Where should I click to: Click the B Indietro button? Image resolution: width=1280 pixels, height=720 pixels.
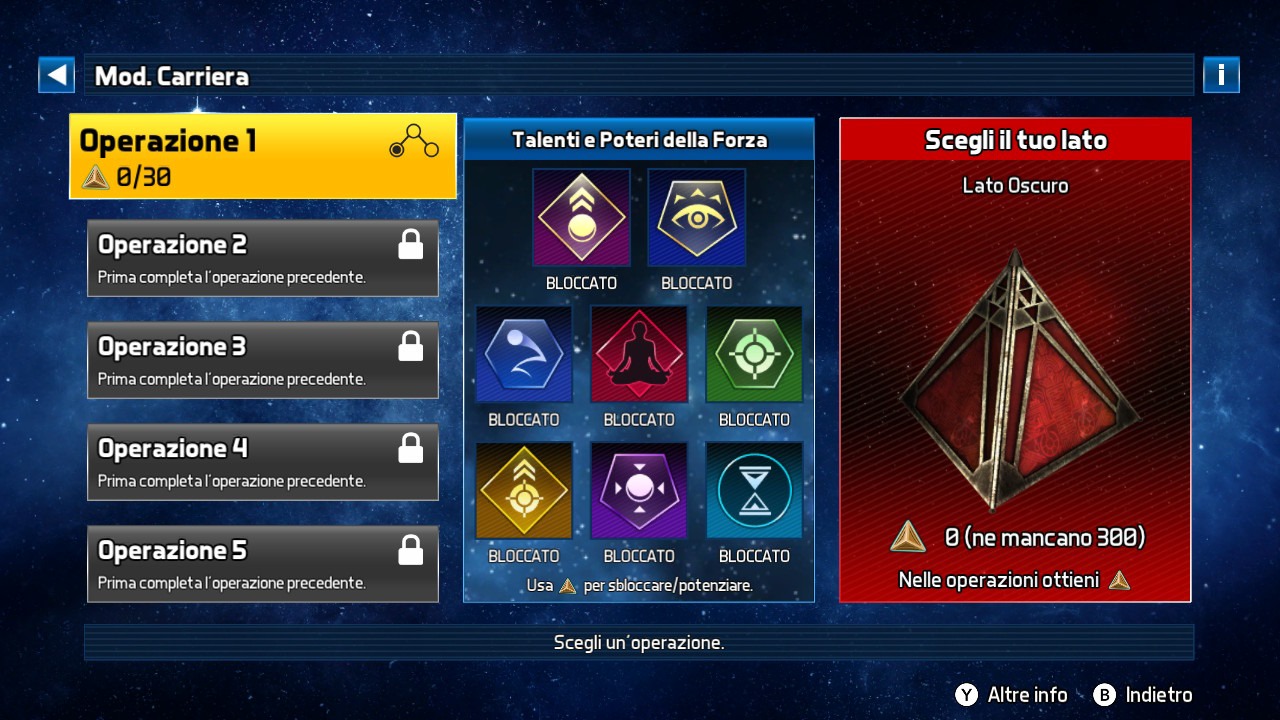tap(1142, 695)
